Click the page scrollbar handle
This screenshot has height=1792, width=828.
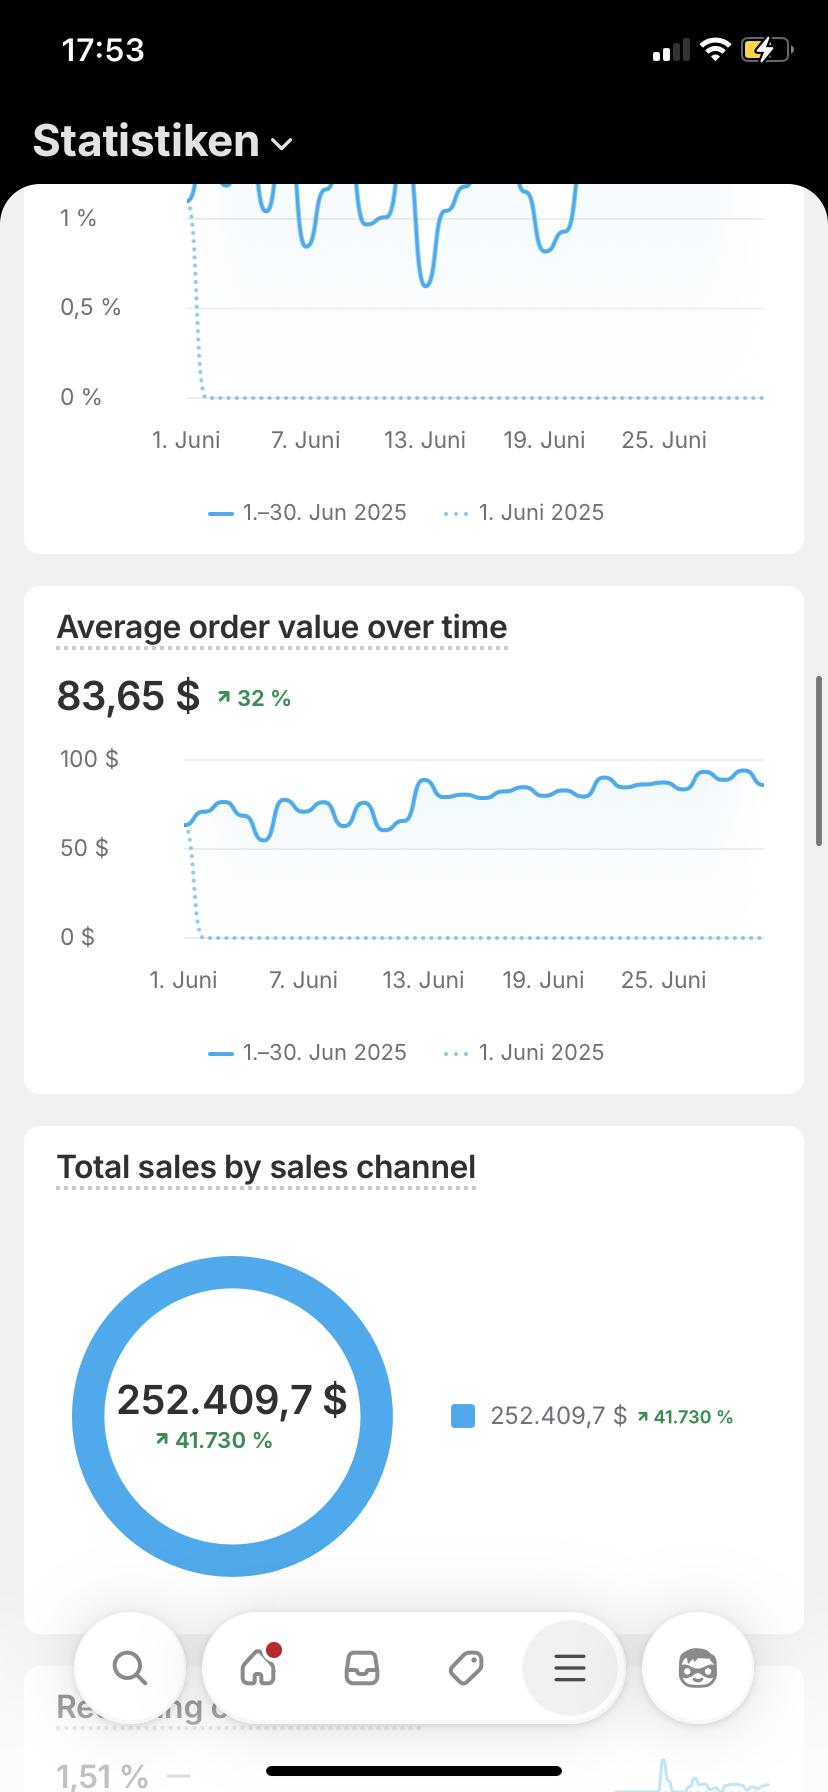point(819,760)
